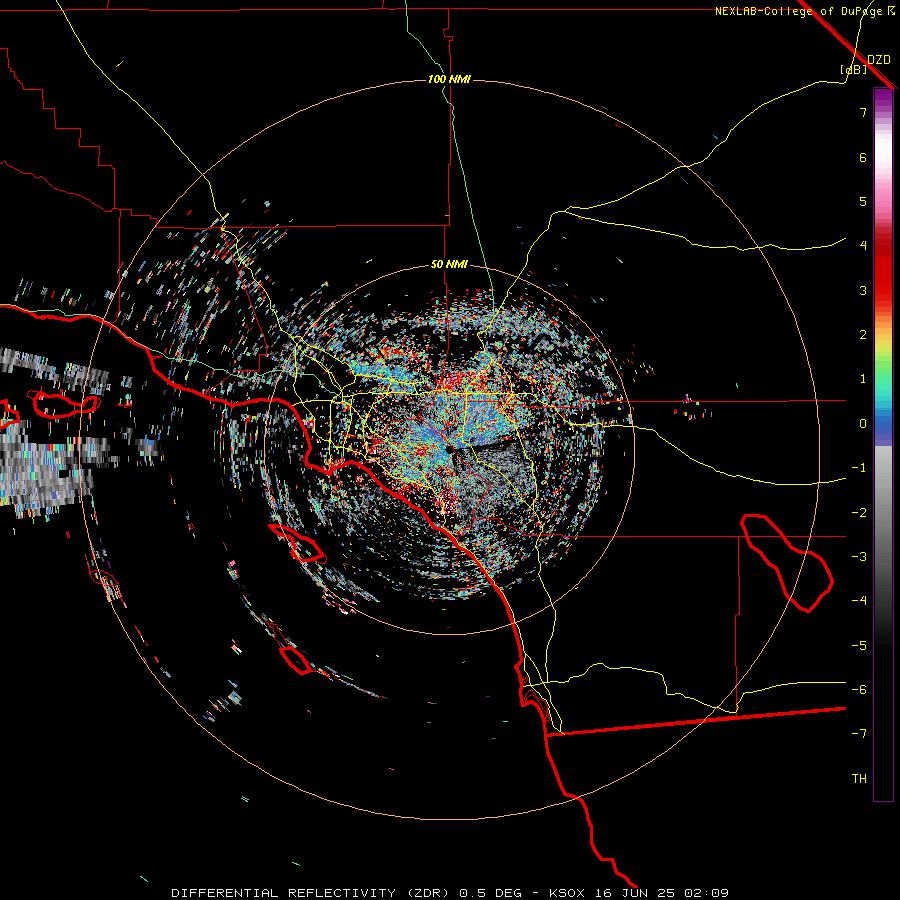Click the "100 NMI" range ring label
Image resolution: width=900 pixels, height=900 pixels.
[x=449, y=79]
